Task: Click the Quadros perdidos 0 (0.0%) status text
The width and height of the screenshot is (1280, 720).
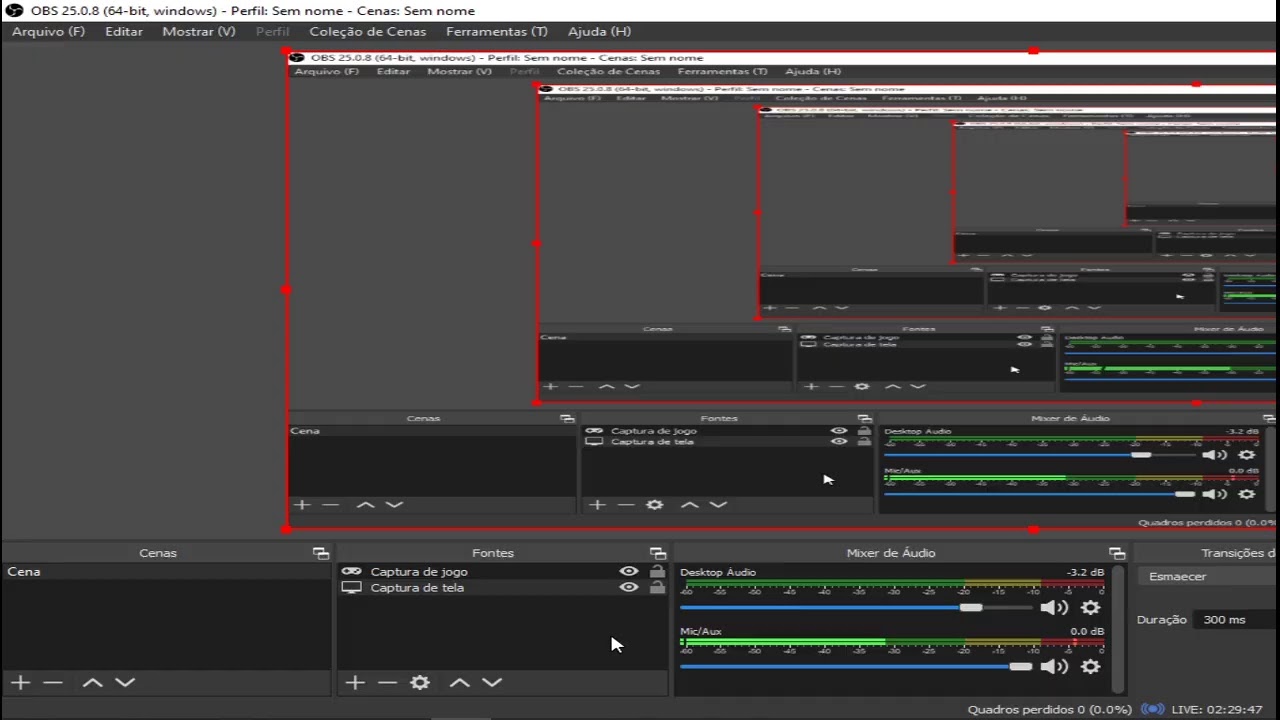Action: point(1049,710)
